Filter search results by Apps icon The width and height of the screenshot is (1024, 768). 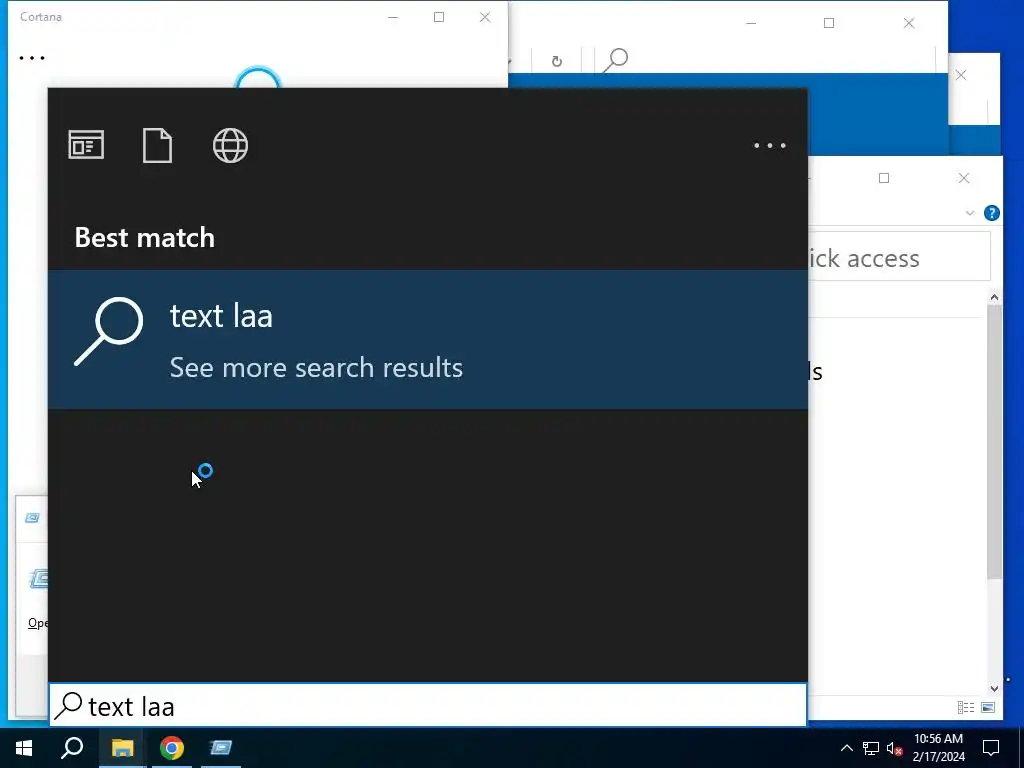click(x=86, y=145)
